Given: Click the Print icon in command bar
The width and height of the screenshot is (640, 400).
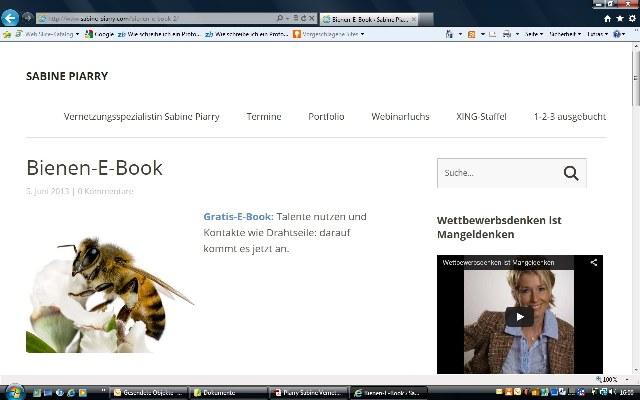Looking at the screenshot, I should [x=507, y=34].
